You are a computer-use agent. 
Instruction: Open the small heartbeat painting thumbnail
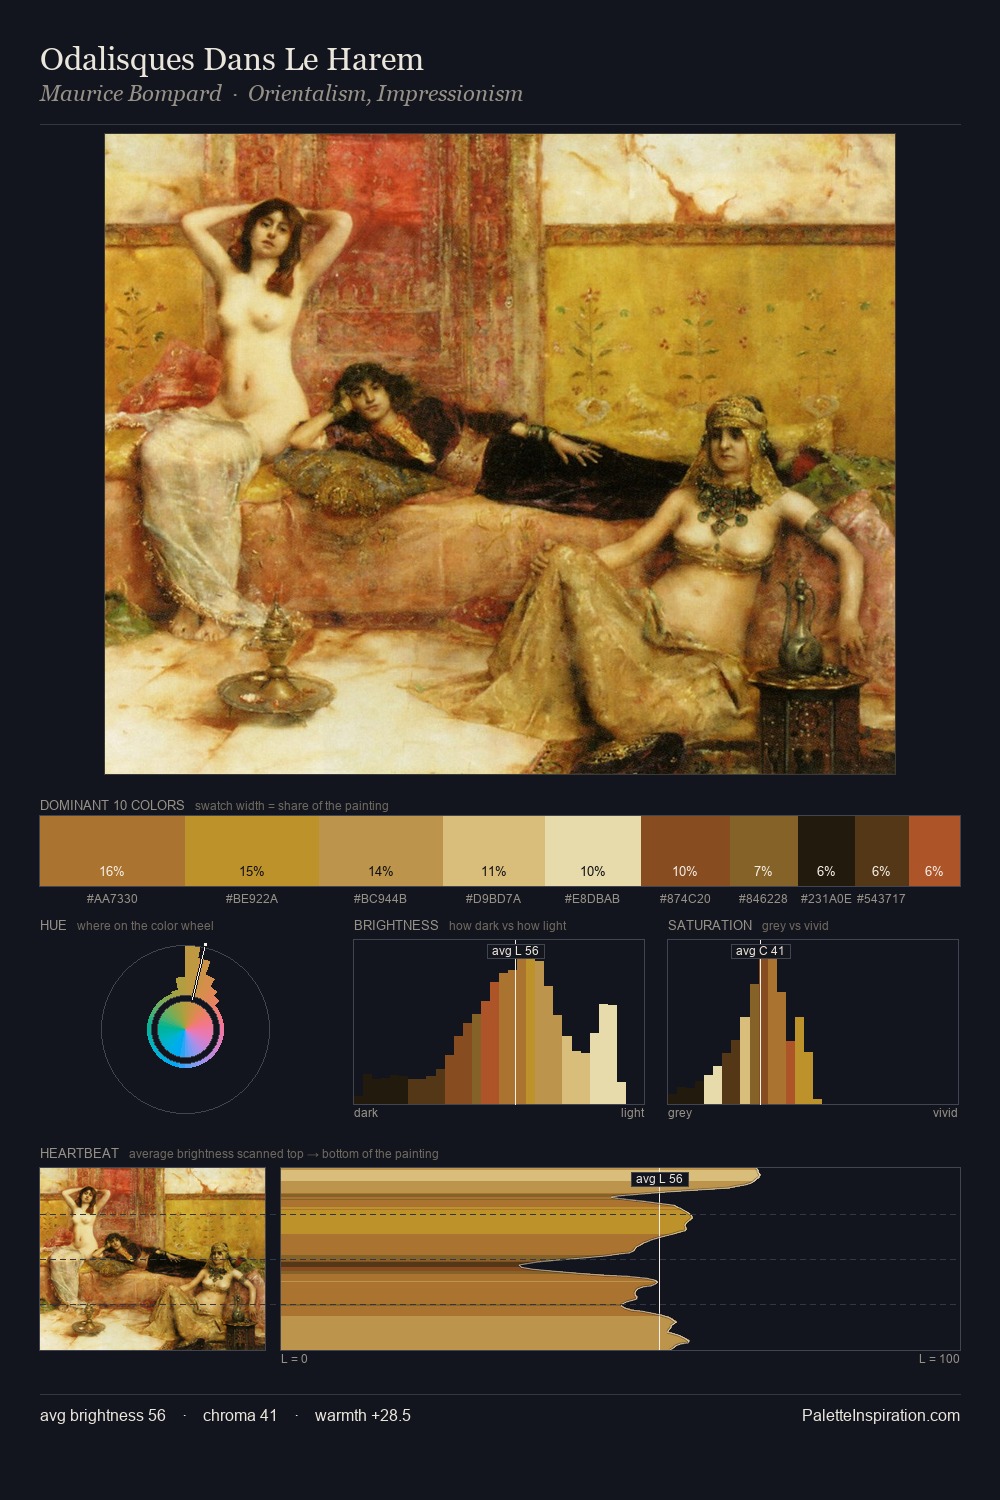(153, 1259)
